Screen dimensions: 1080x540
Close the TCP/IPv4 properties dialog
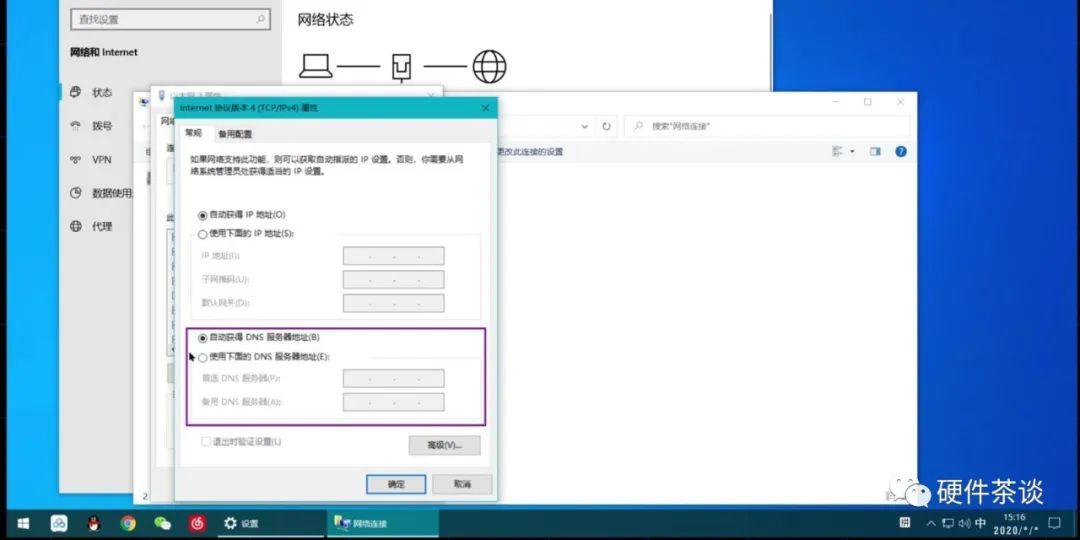tap(485, 108)
